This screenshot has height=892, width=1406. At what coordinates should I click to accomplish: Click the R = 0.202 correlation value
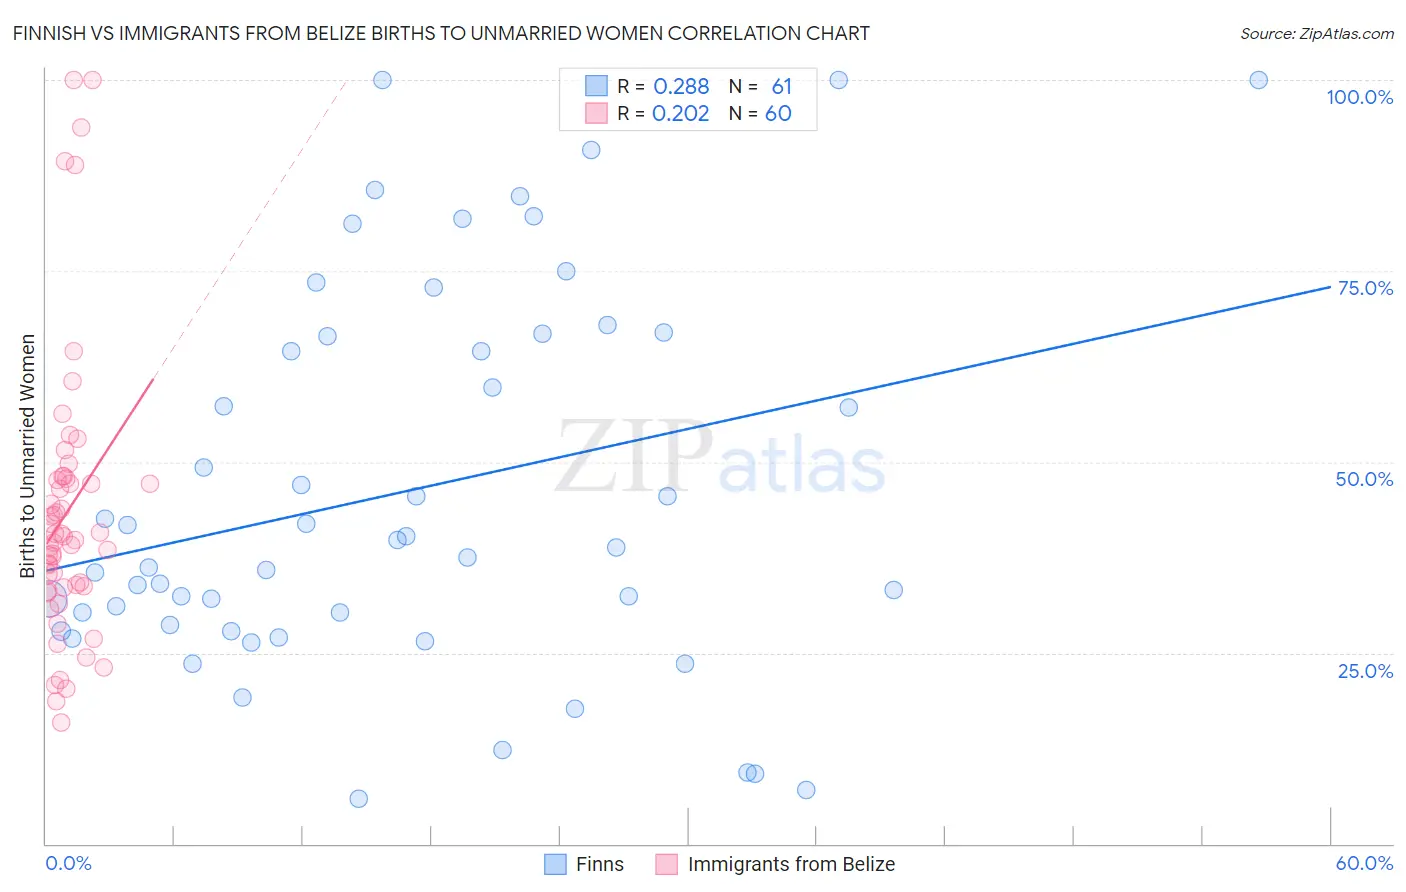tap(663, 113)
